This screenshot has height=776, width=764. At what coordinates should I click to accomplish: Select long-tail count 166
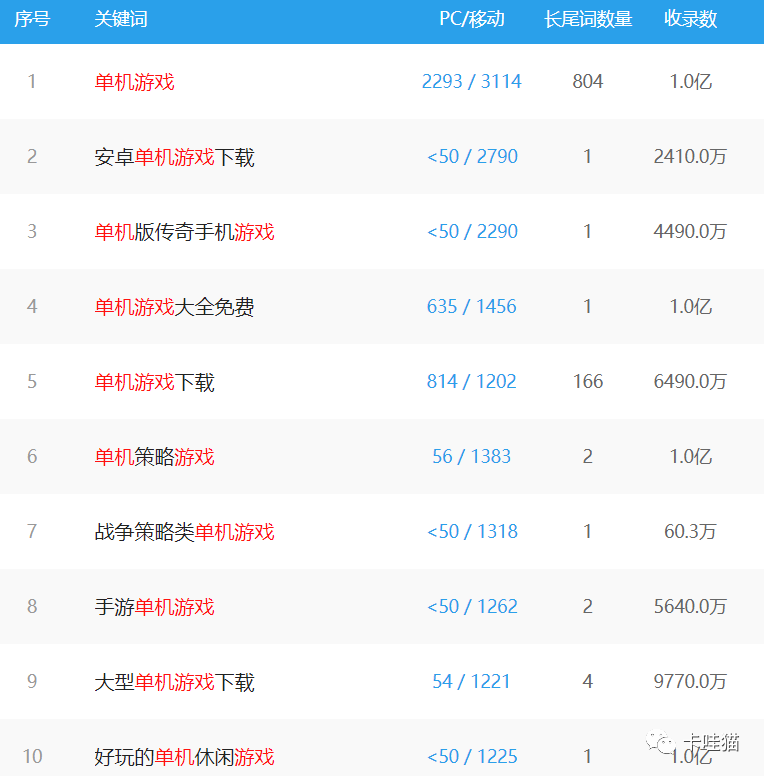588,382
